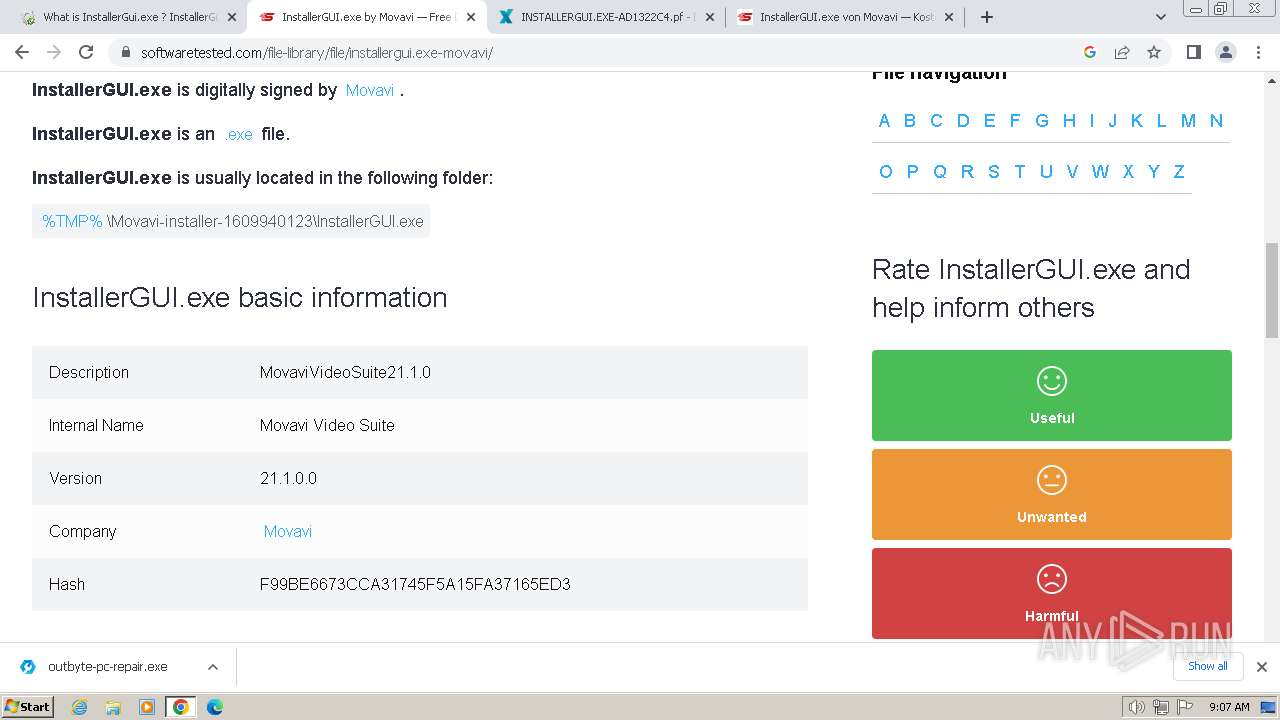Toggle the browser side panel
1280x720 pixels.
tap(1193, 52)
